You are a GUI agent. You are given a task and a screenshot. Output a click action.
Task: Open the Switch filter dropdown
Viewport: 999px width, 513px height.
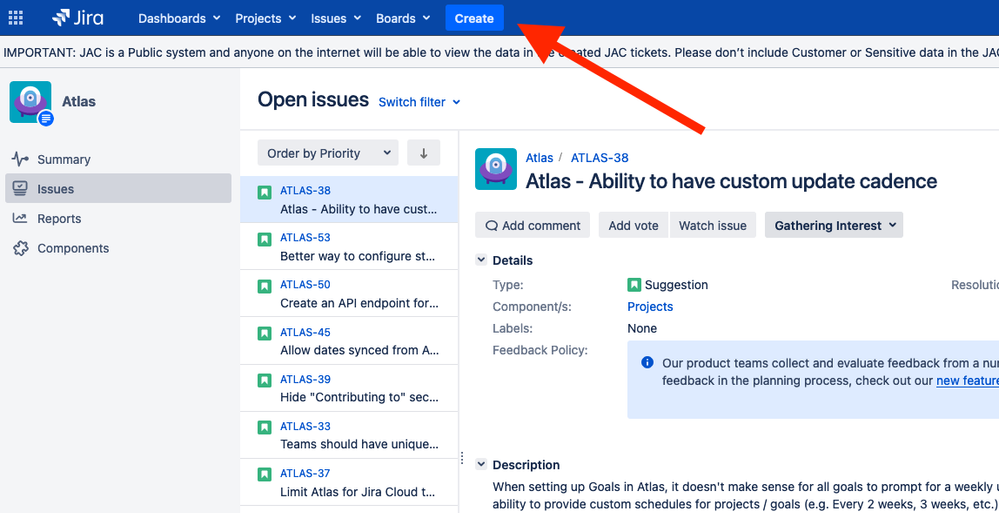[419, 102]
